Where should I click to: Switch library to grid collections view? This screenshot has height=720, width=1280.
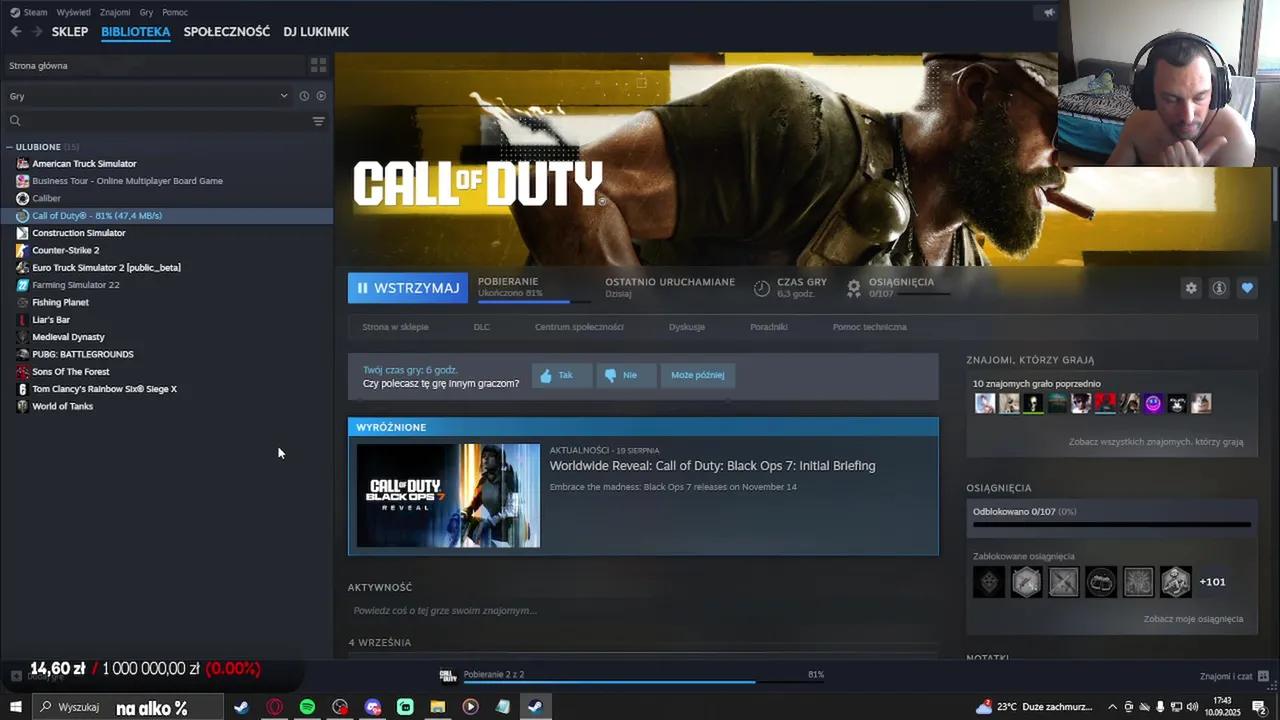(x=318, y=65)
